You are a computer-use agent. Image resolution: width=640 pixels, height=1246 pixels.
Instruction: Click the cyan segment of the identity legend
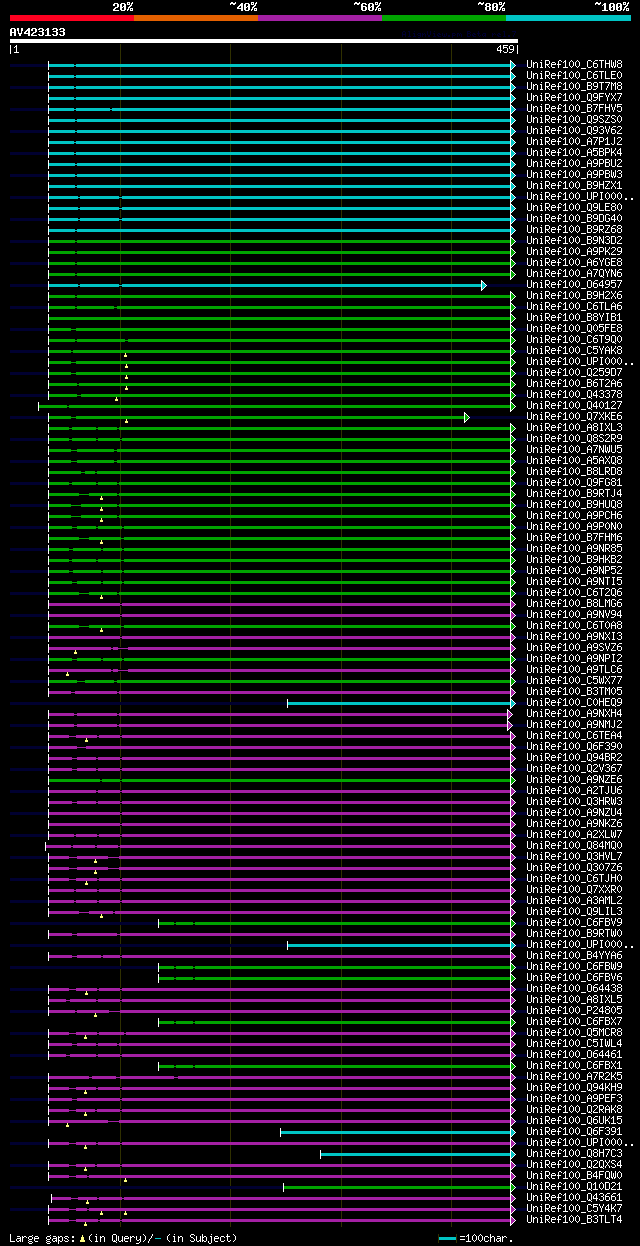[567, 18]
